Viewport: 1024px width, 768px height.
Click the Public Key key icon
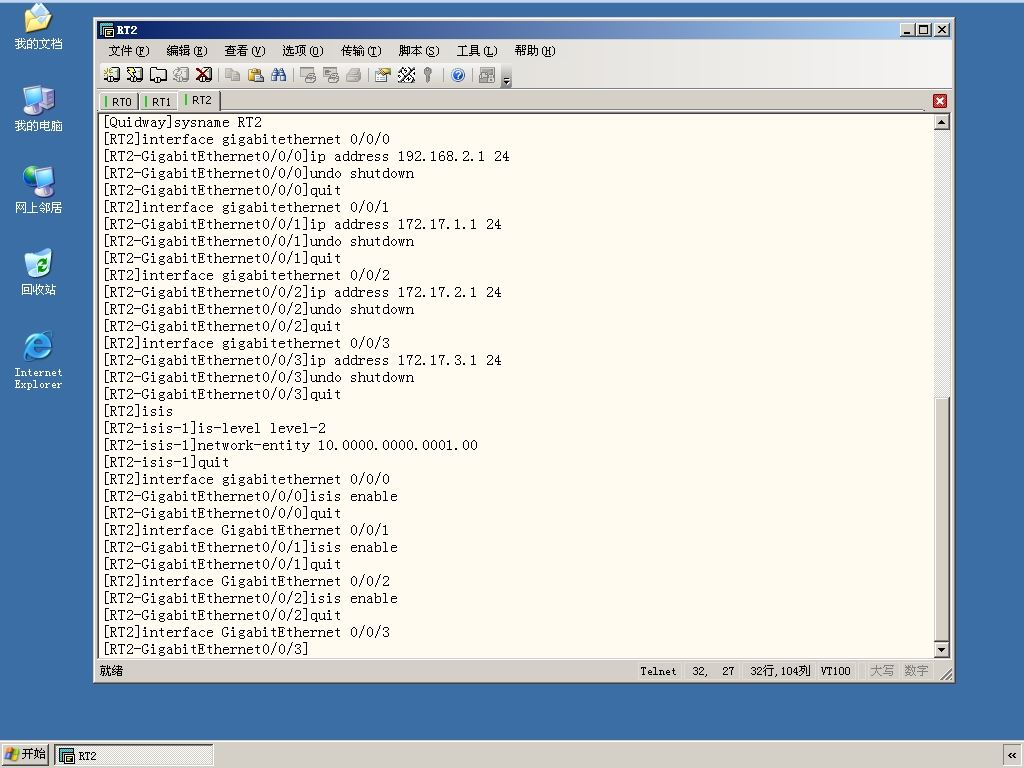pos(428,75)
